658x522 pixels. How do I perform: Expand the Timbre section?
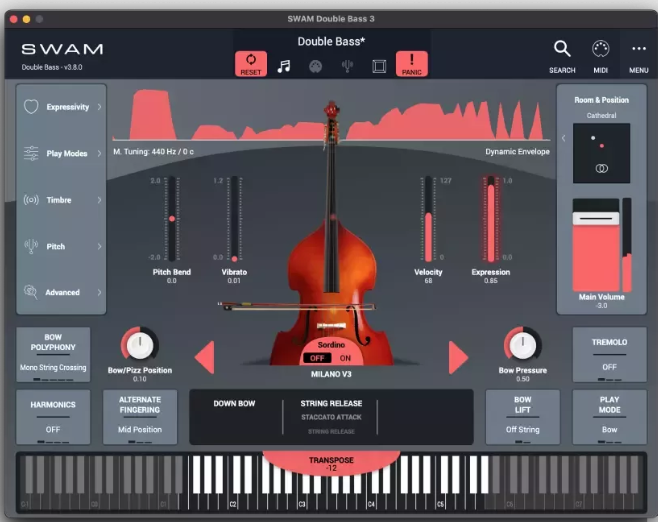pyautogui.click(x=61, y=200)
